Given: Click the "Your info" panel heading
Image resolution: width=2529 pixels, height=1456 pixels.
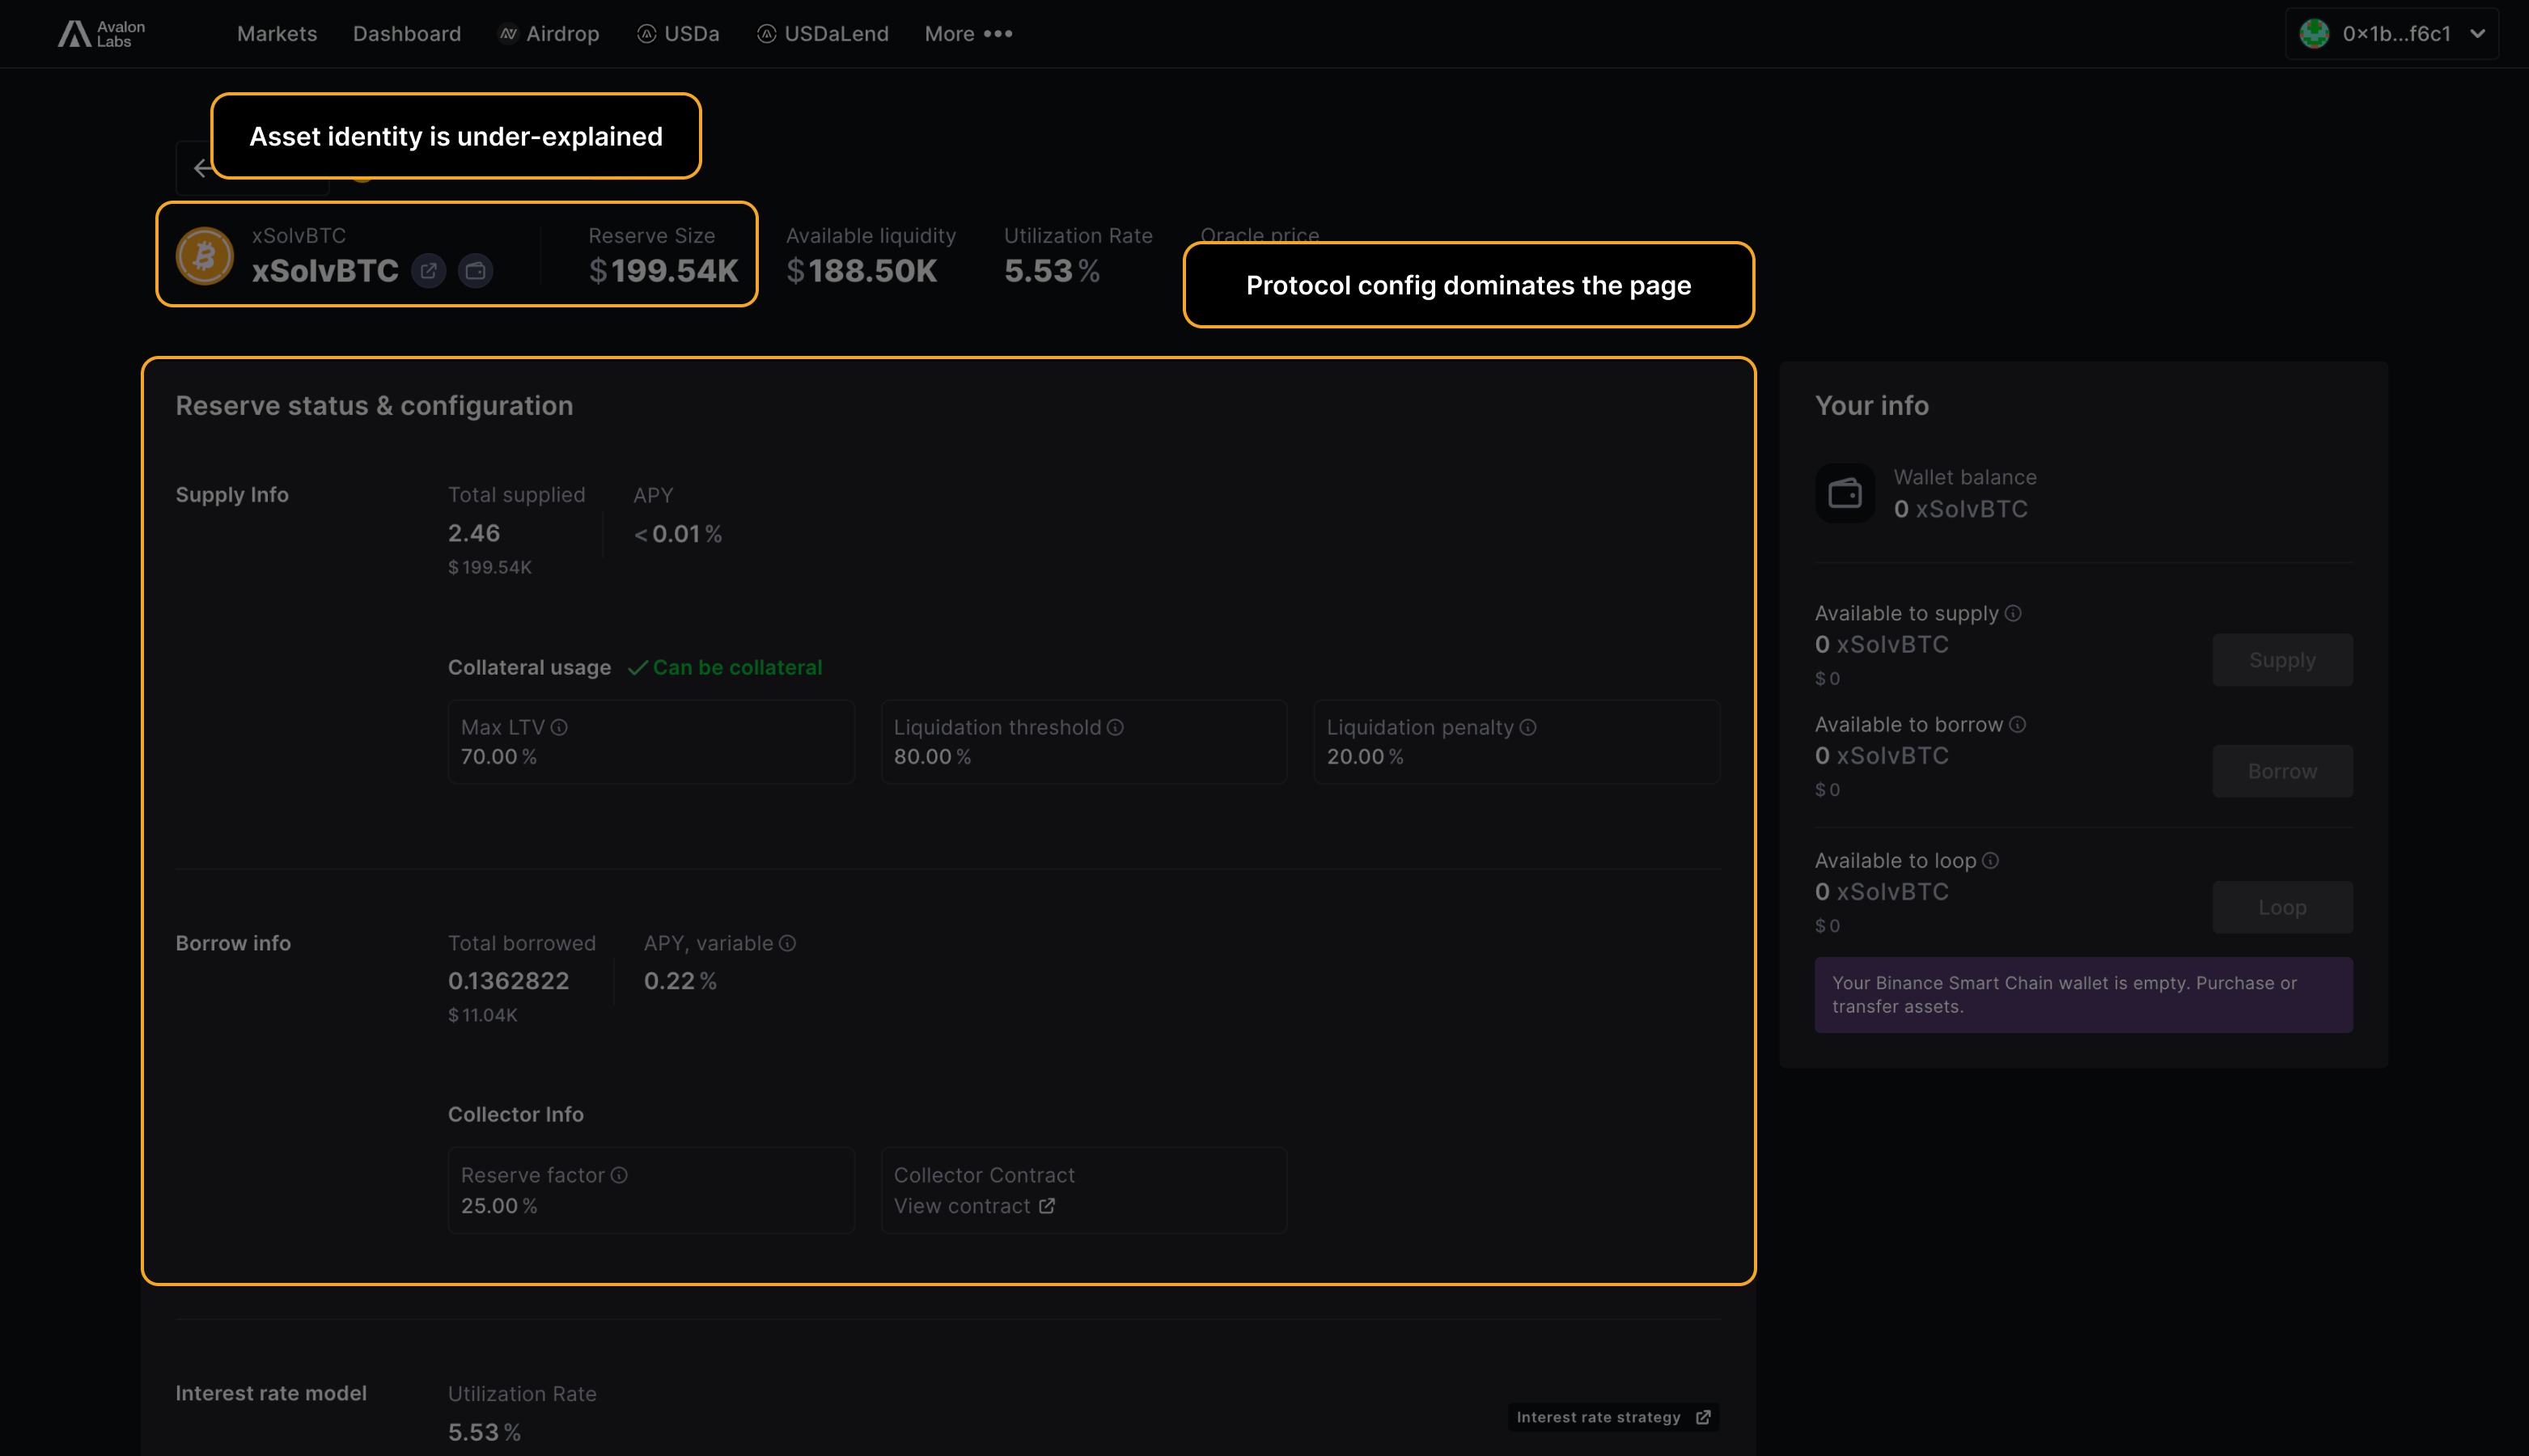Looking at the screenshot, I should 1872,406.
